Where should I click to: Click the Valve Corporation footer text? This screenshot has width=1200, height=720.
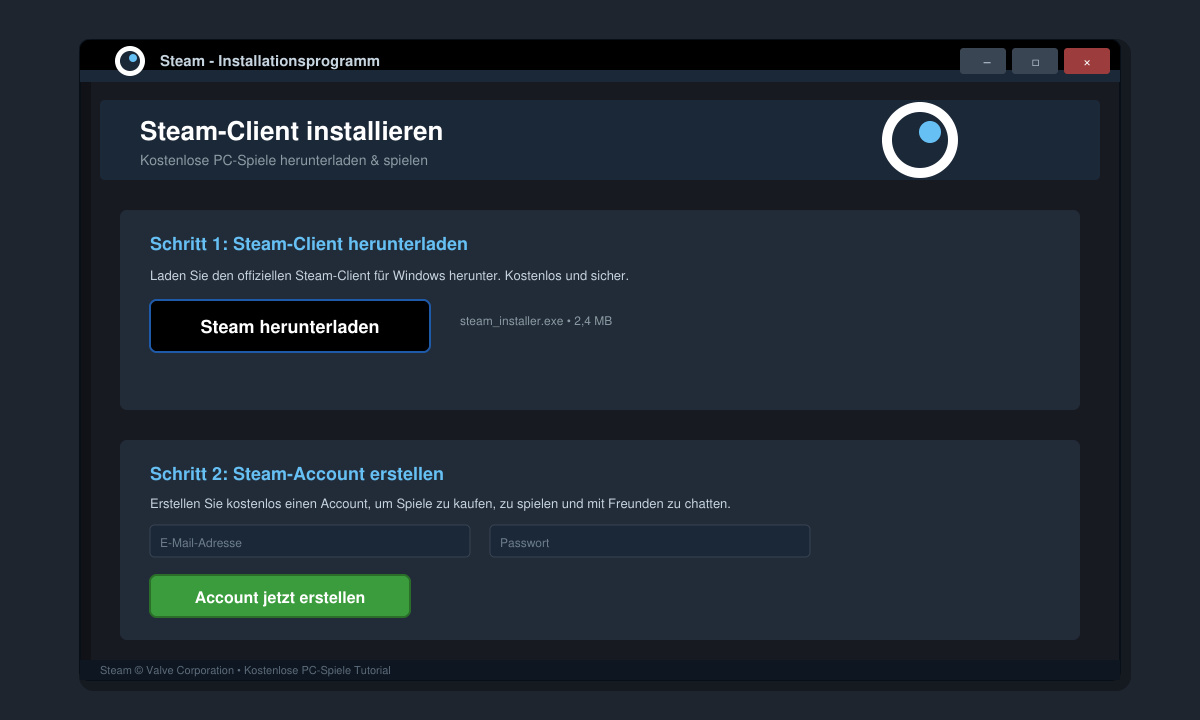tap(245, 670)
